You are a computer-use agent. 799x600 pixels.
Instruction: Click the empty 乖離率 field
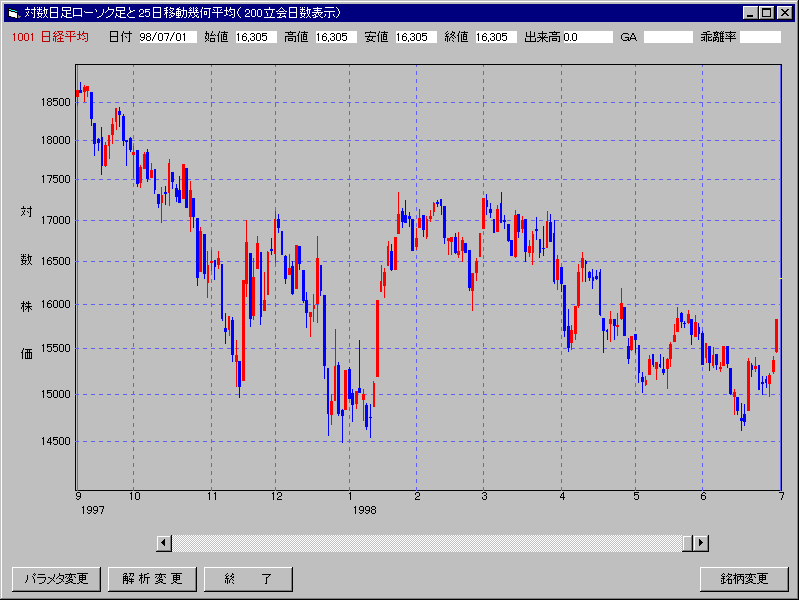(760, 37)
